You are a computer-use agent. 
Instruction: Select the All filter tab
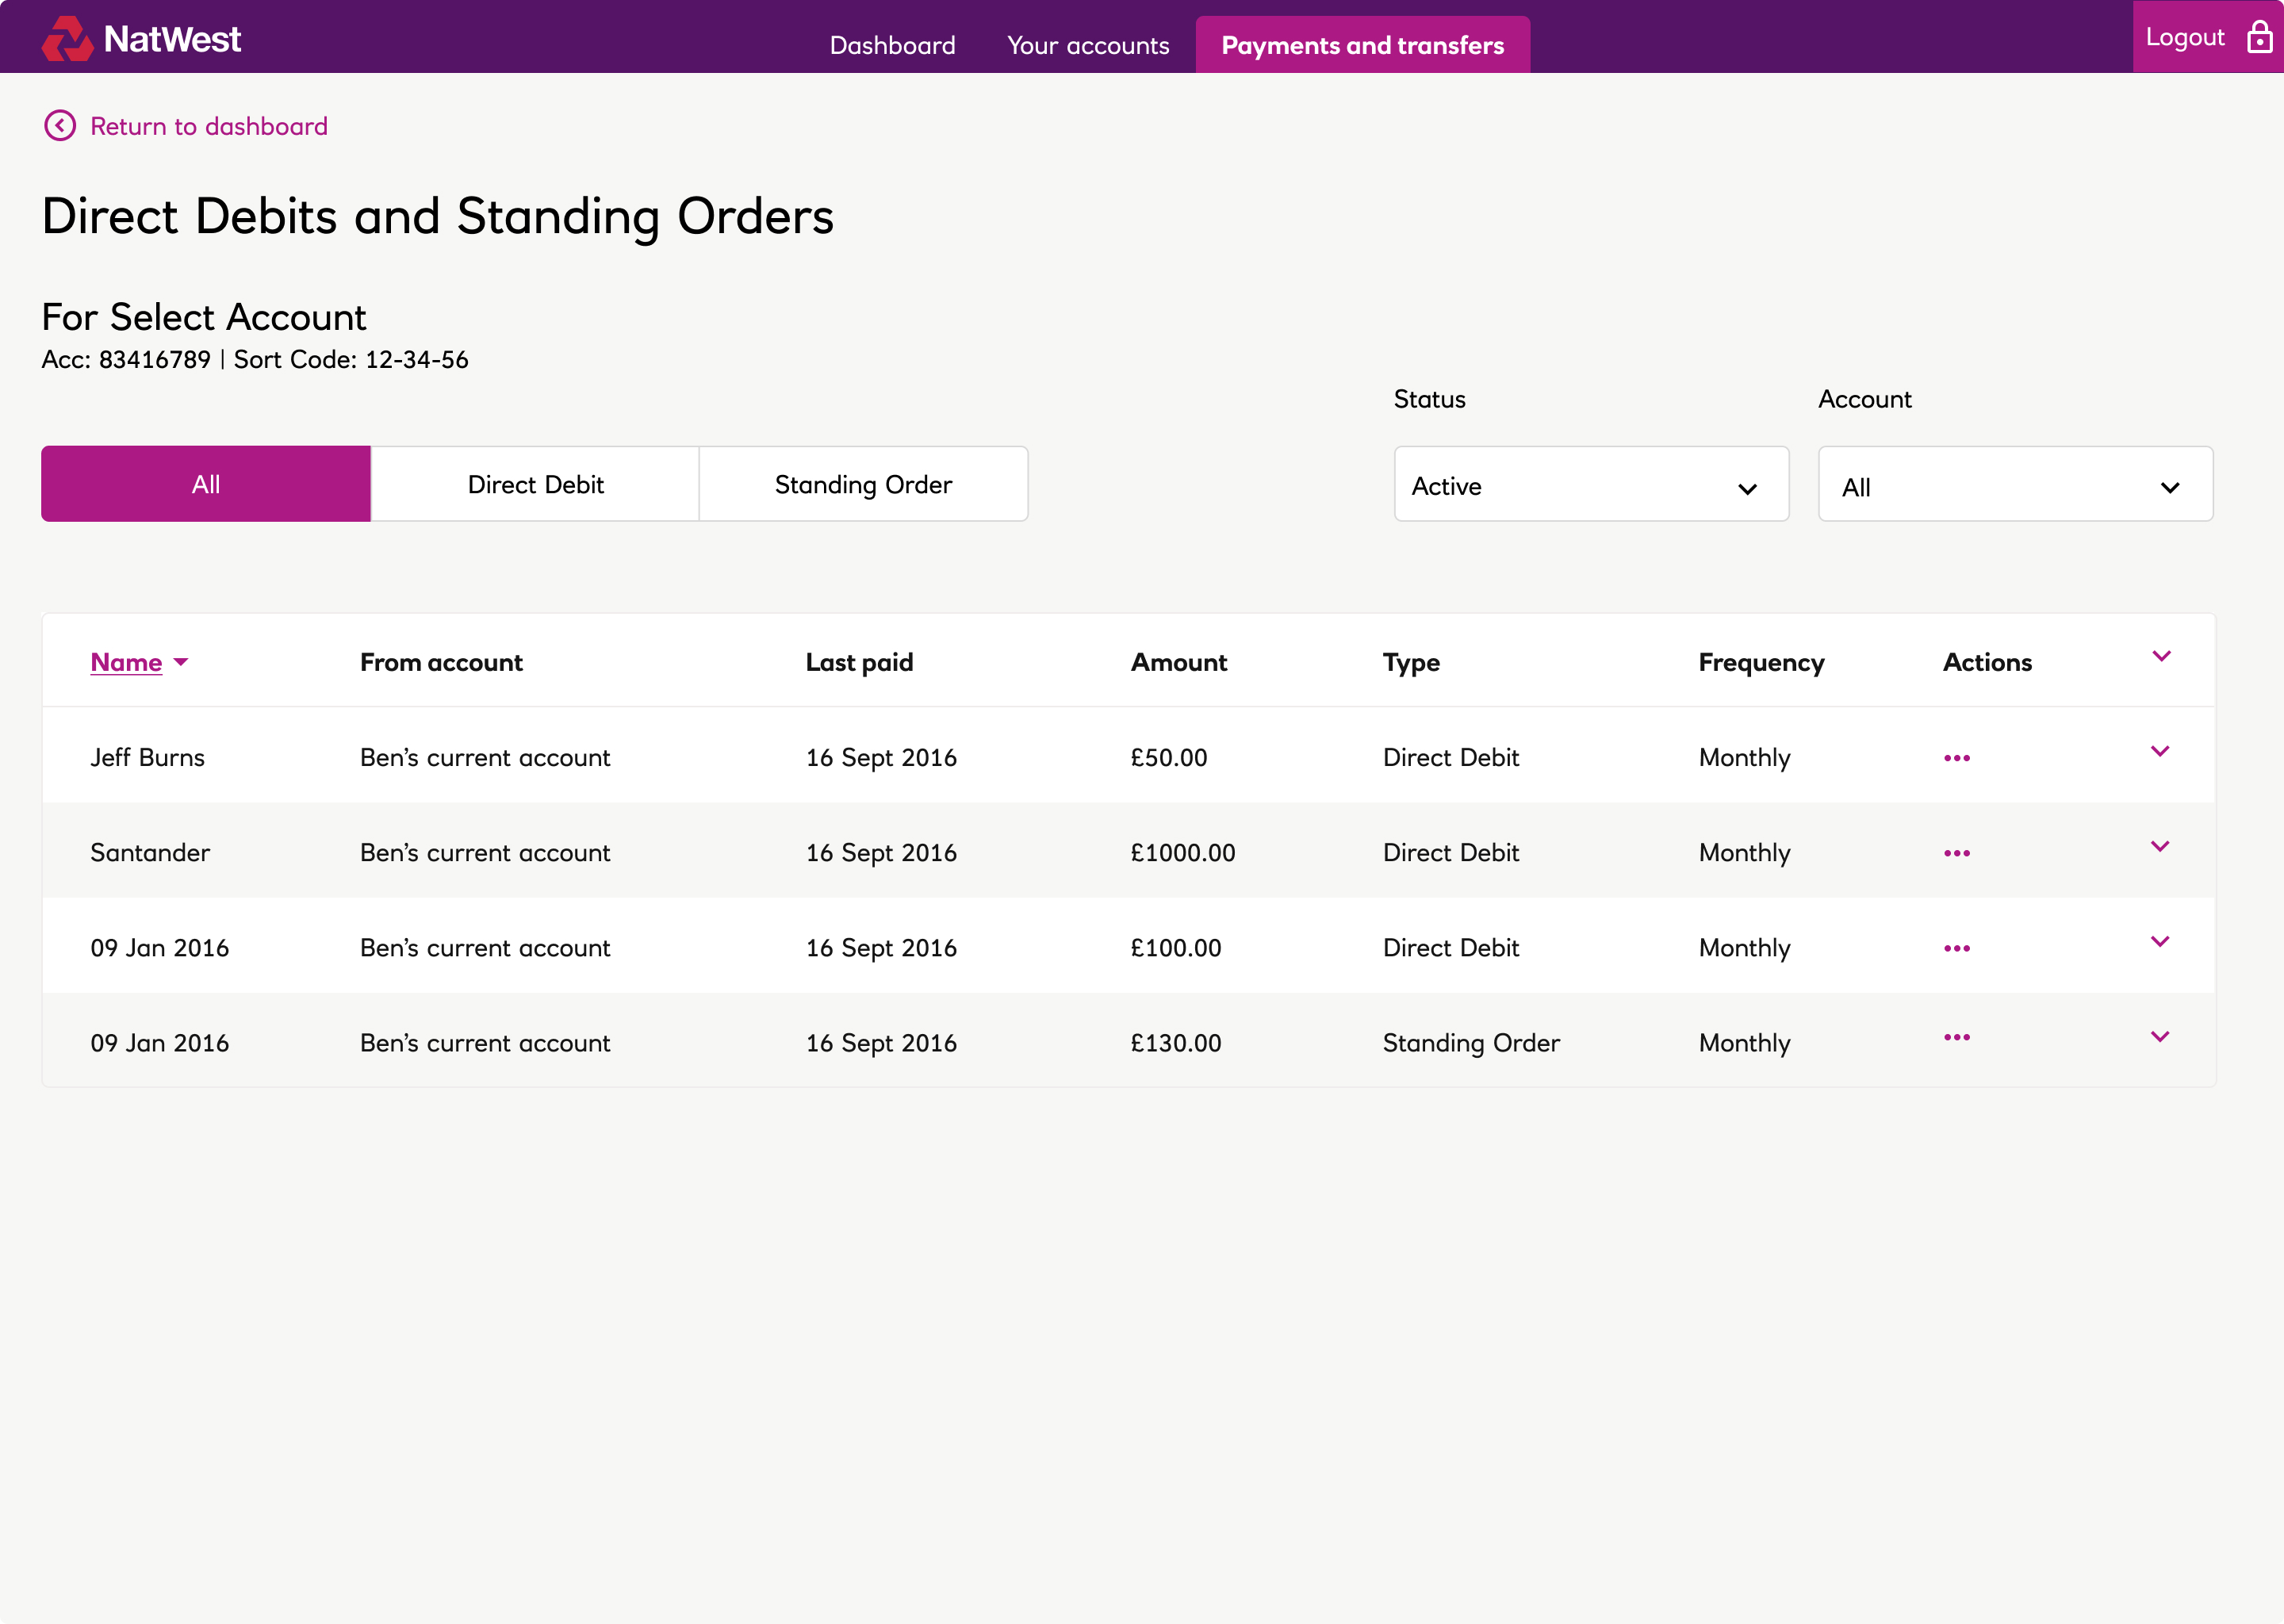pos(206,484)
